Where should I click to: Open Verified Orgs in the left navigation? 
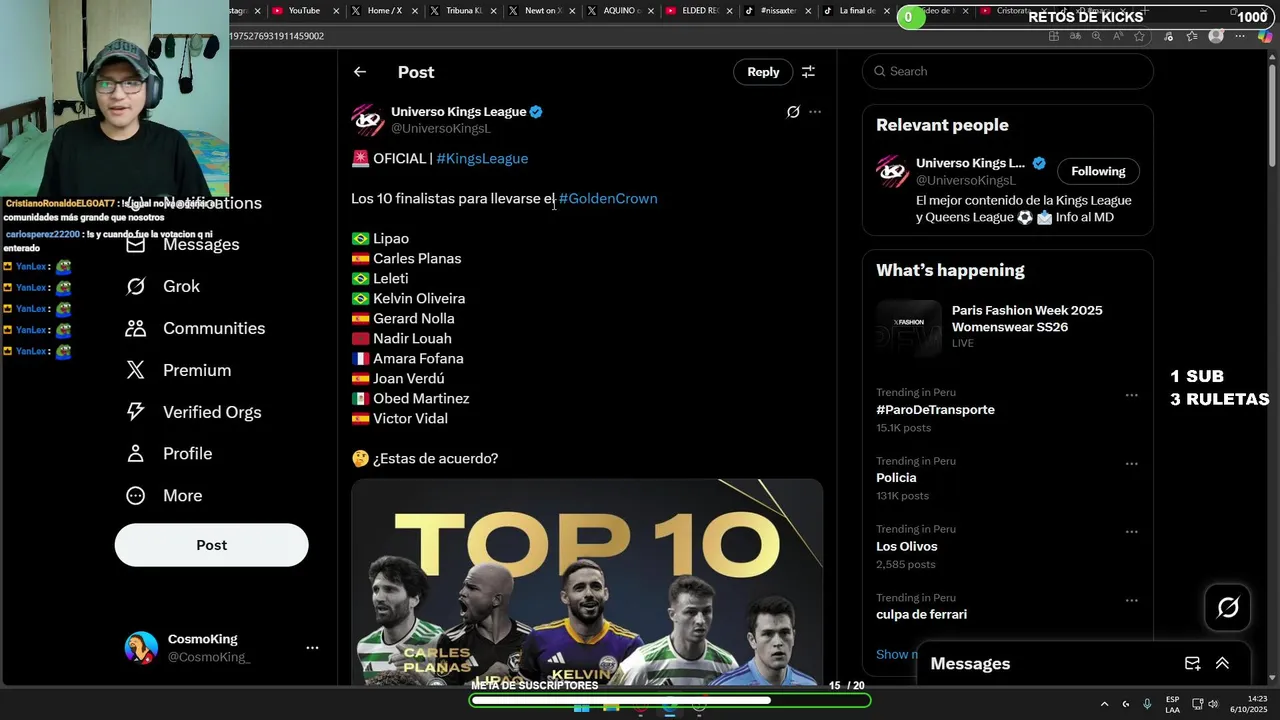coord(193,412)
